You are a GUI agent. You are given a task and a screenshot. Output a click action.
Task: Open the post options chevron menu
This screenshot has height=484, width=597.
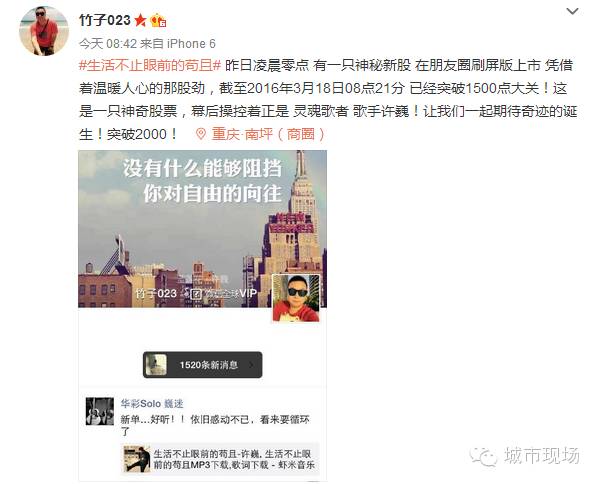tap(572, 12)
